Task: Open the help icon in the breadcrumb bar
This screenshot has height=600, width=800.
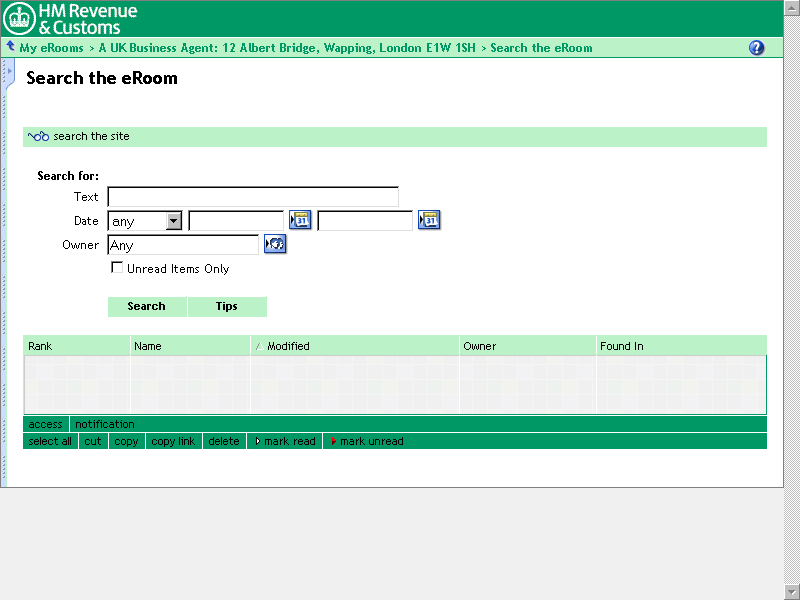Action: coord(756,48)
